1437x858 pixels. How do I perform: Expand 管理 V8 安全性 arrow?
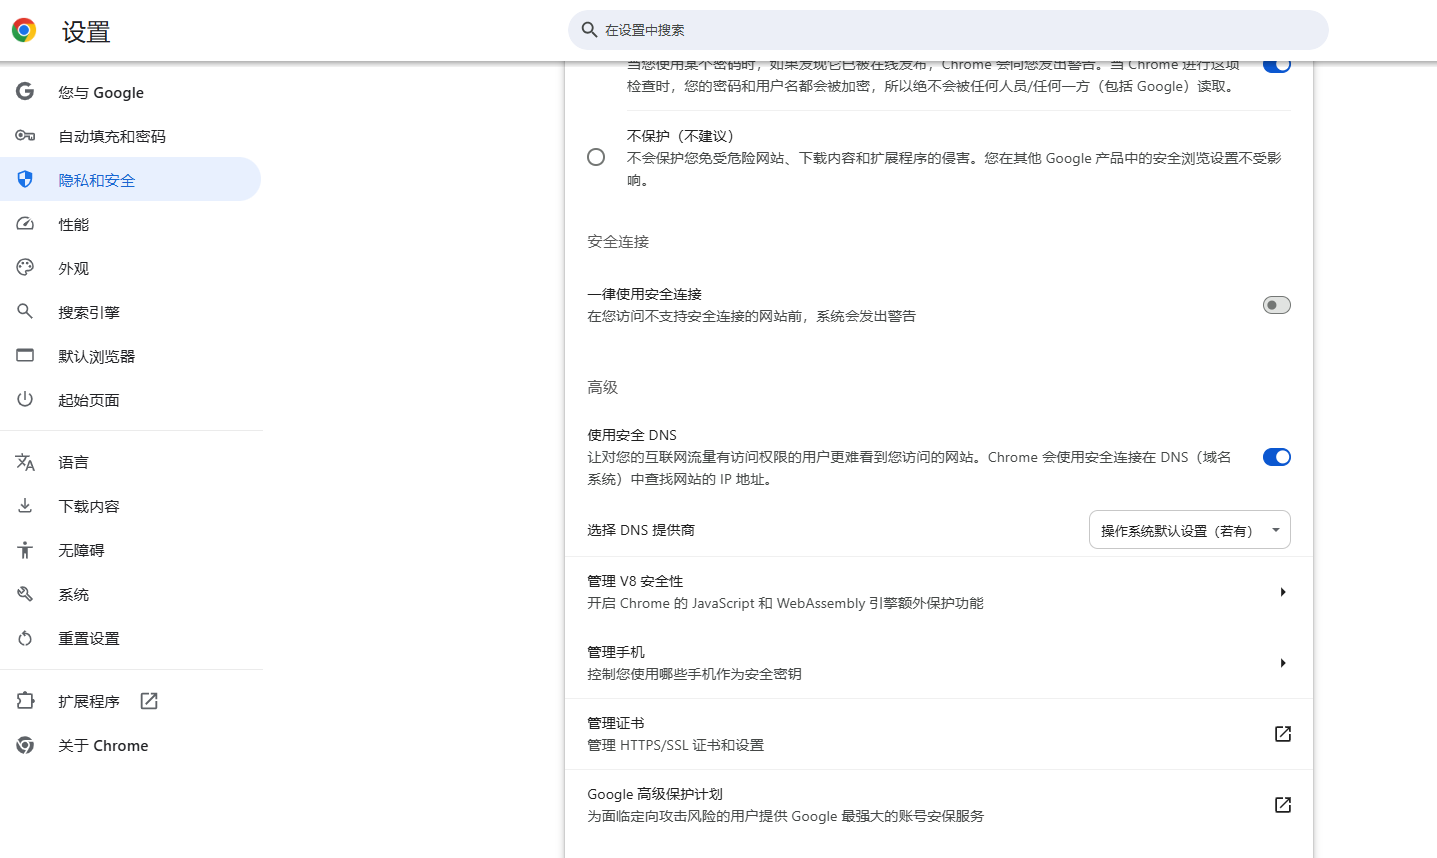click(1283, 592)
